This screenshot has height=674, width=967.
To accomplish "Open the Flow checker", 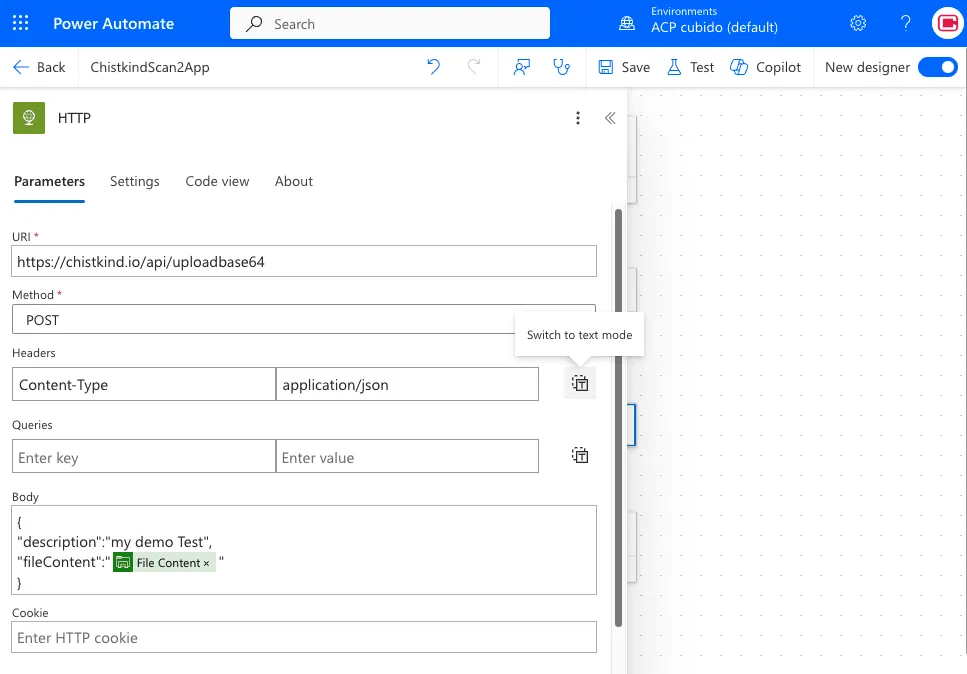I will (x=561, y=67).
